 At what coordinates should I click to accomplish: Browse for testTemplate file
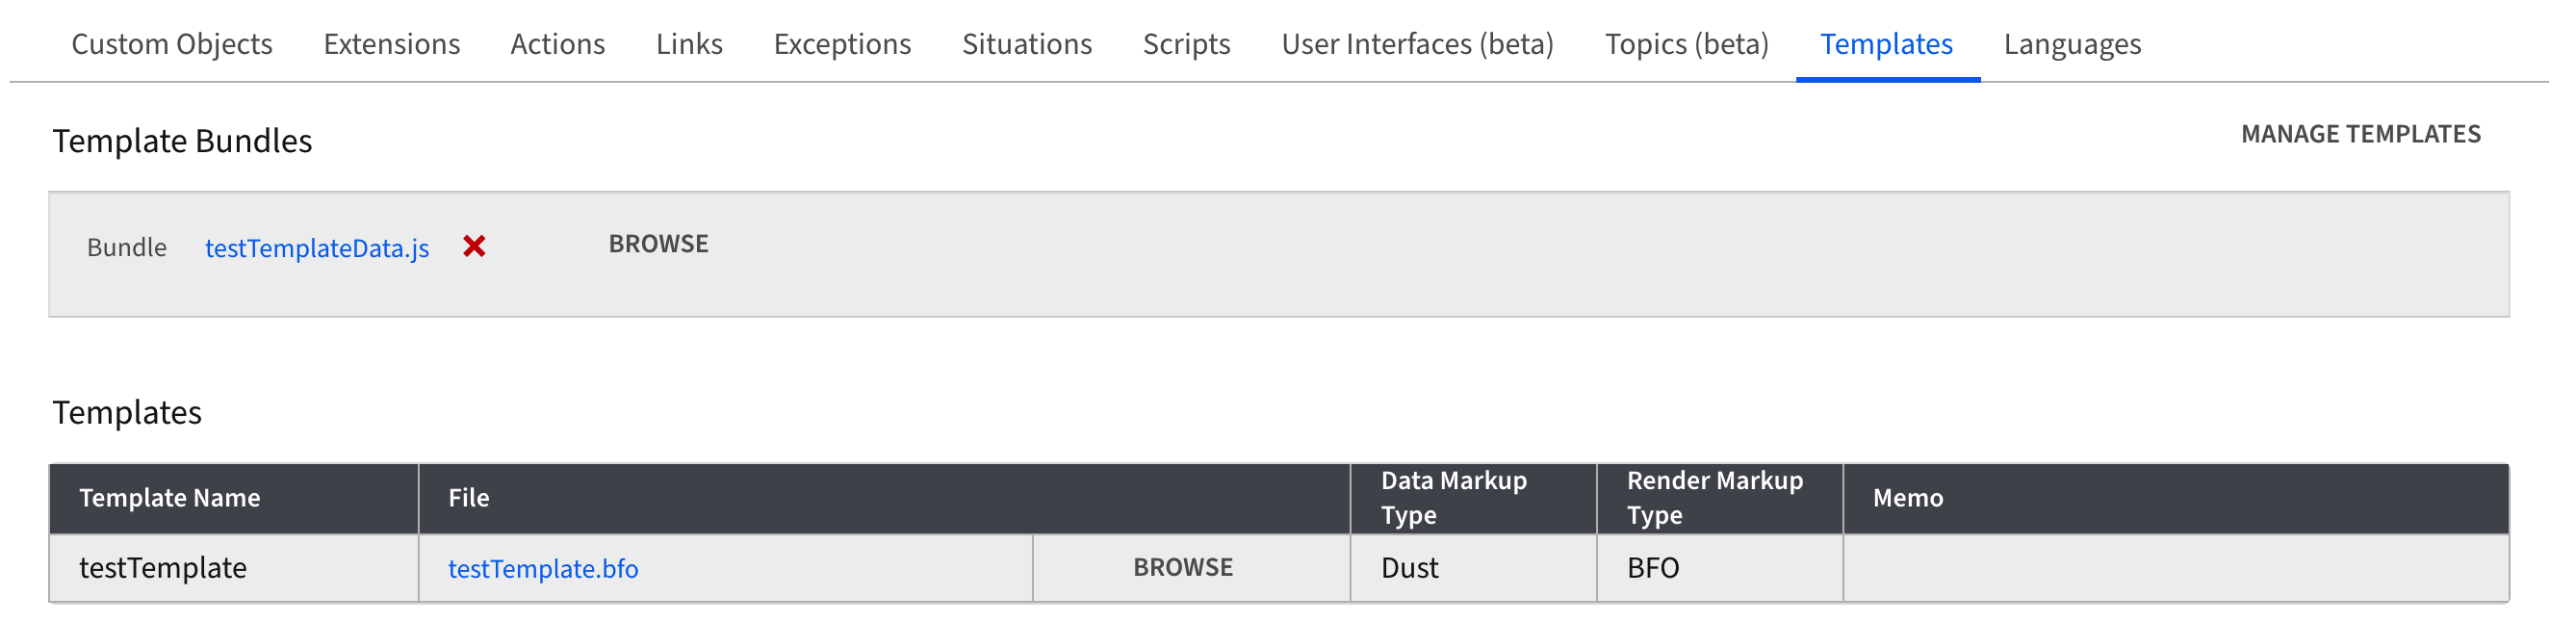1183,567
